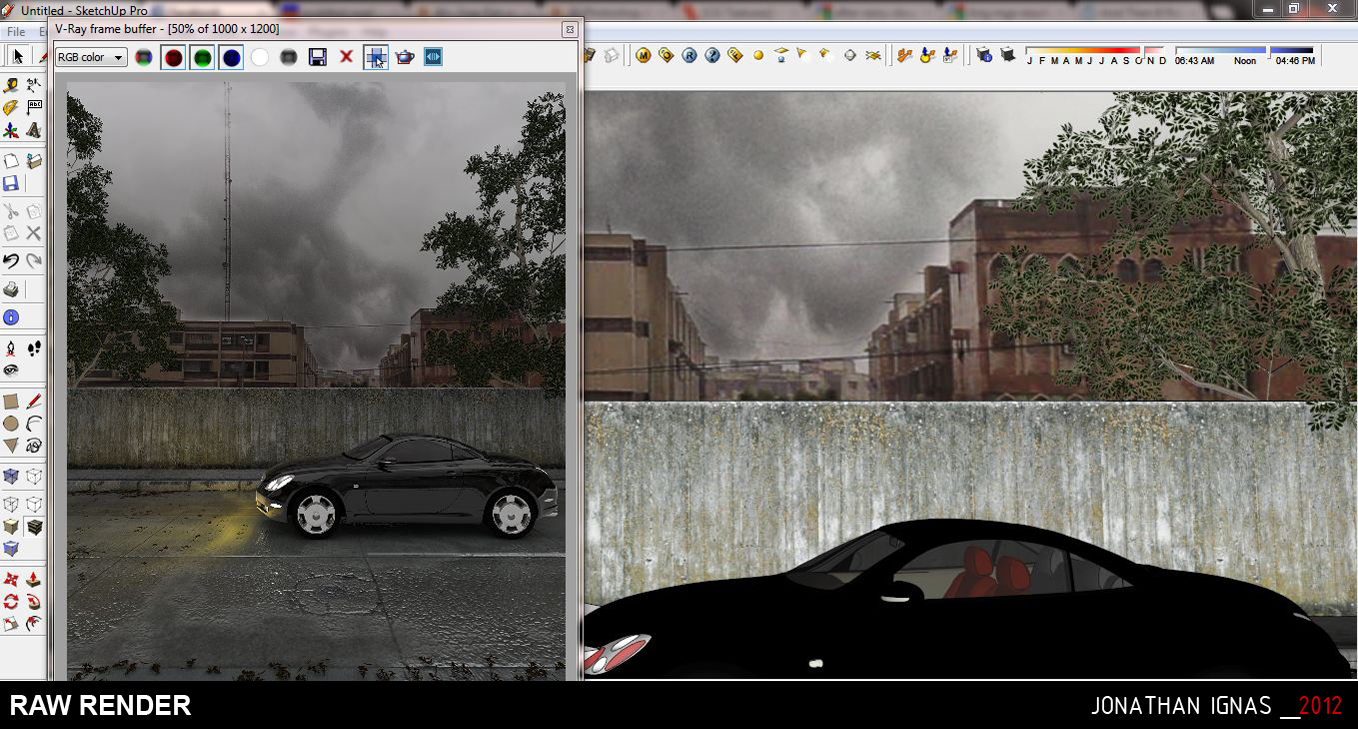Toggle monochrome view in the frame buffer
The width and height of the screenshot is (1358, 729).
coord(290,57)
